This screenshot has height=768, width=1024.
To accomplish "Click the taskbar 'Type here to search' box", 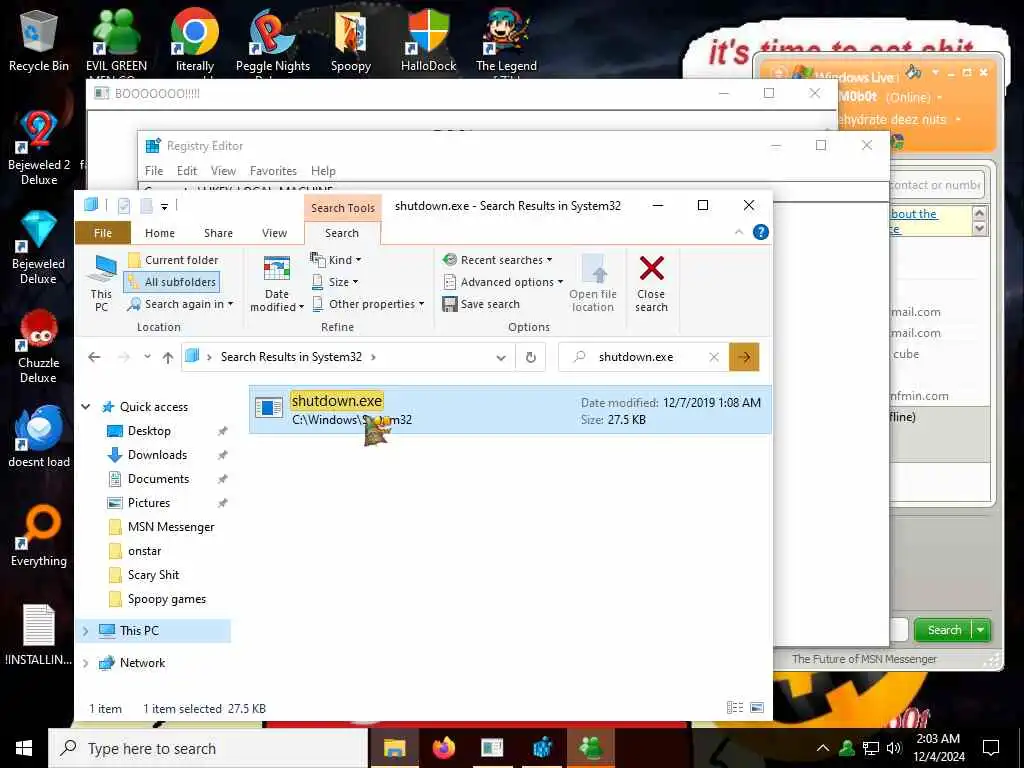I will 208,748.
